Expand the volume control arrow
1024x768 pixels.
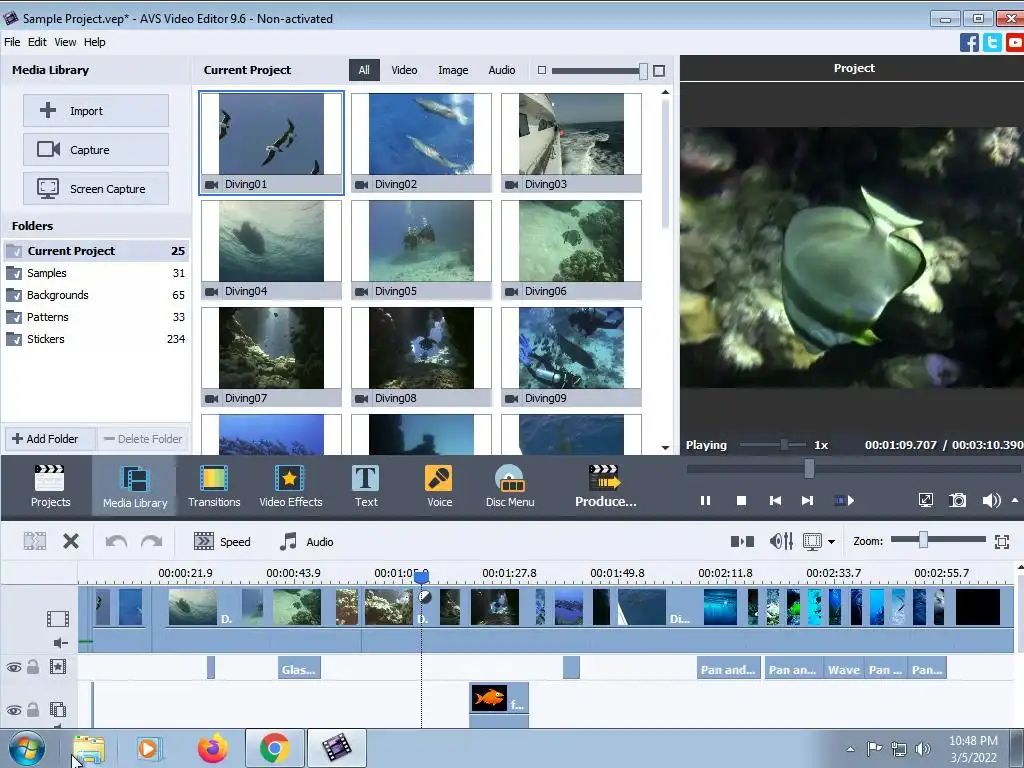pos(1014,500)
